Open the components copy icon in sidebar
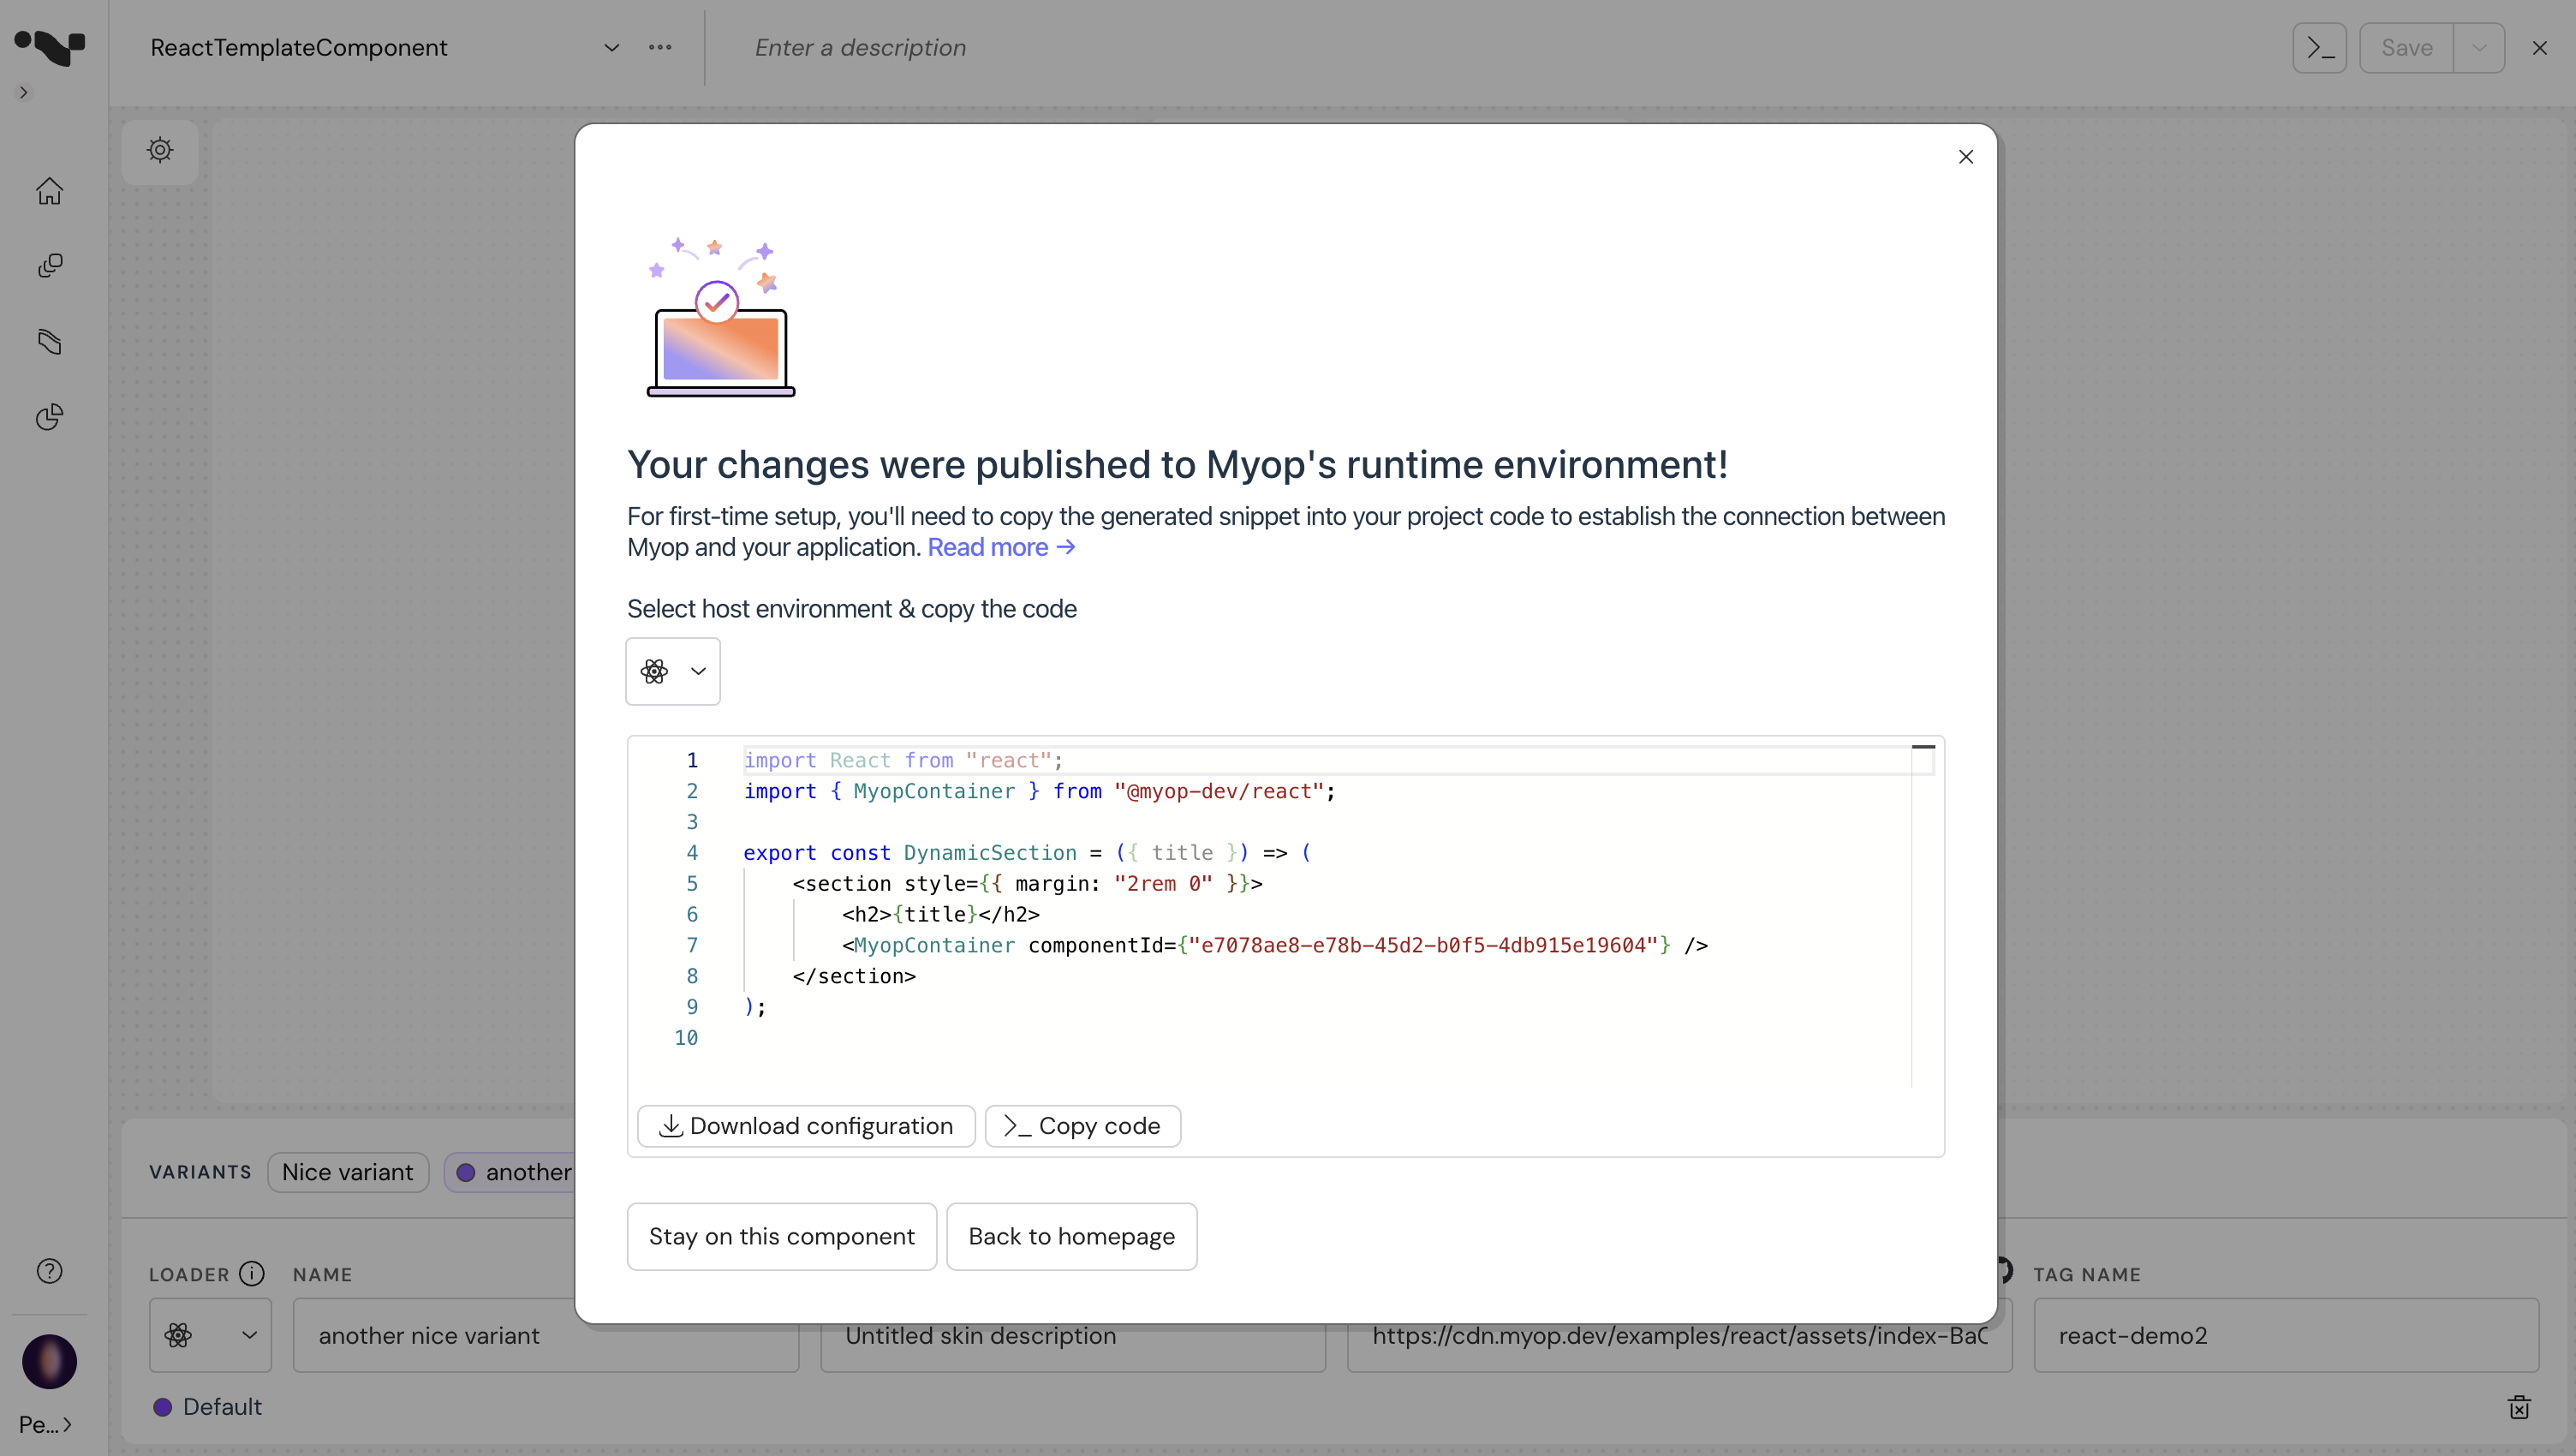This screenshot has height=1456, width=2576. (x=49, y=265)
